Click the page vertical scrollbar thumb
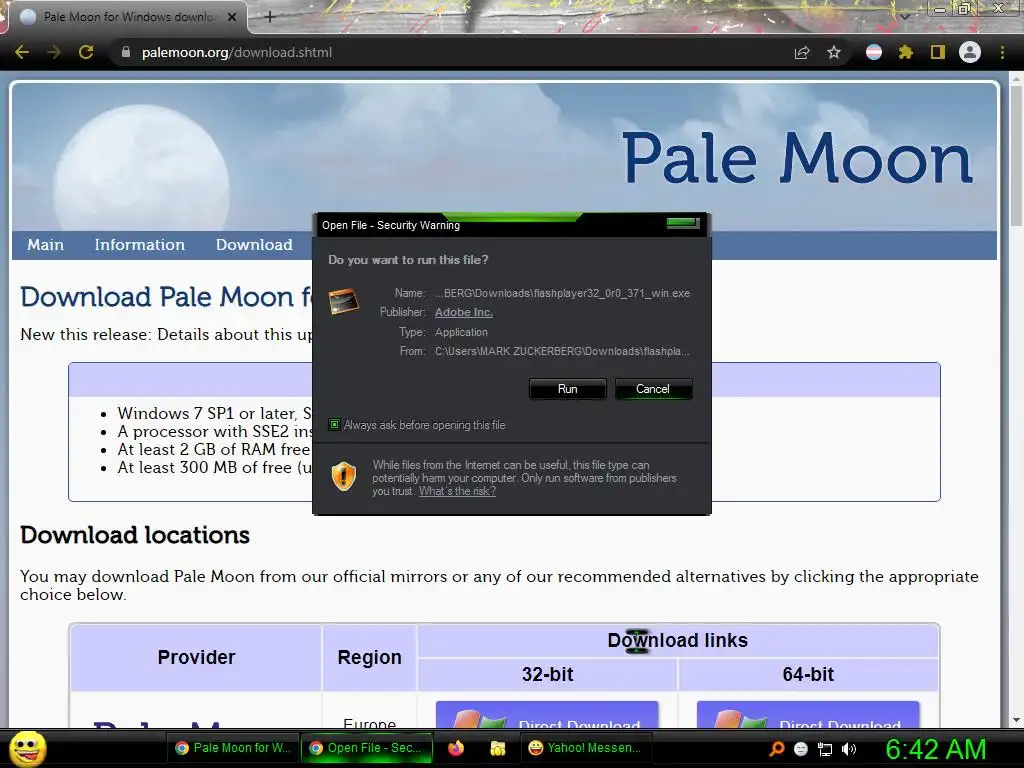This screenshot has width=1024, height=768. (1016, 157)
